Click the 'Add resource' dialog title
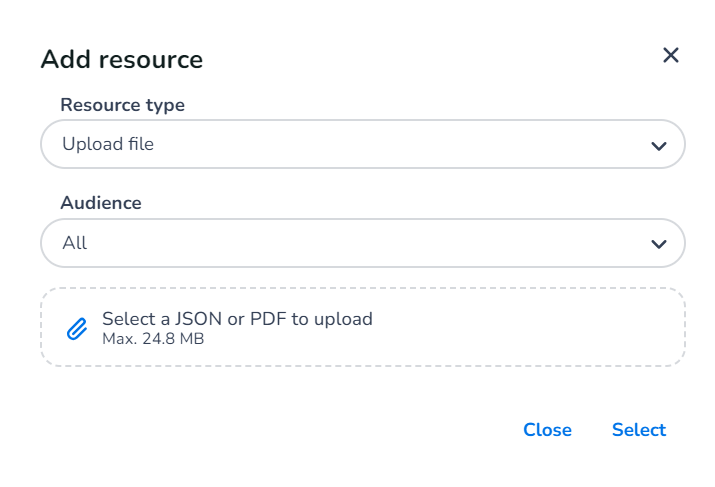The image size is (715, 487). [x=122, y=59]
